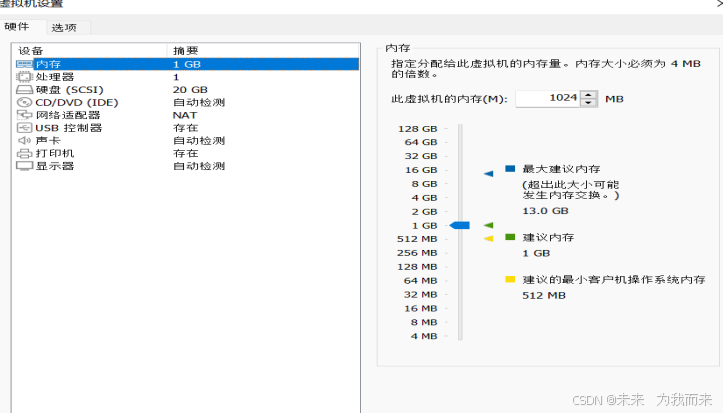This screenshot has width=723, height=413.
Task: Click the 打印机 printer icon
Action: point(24,153)
